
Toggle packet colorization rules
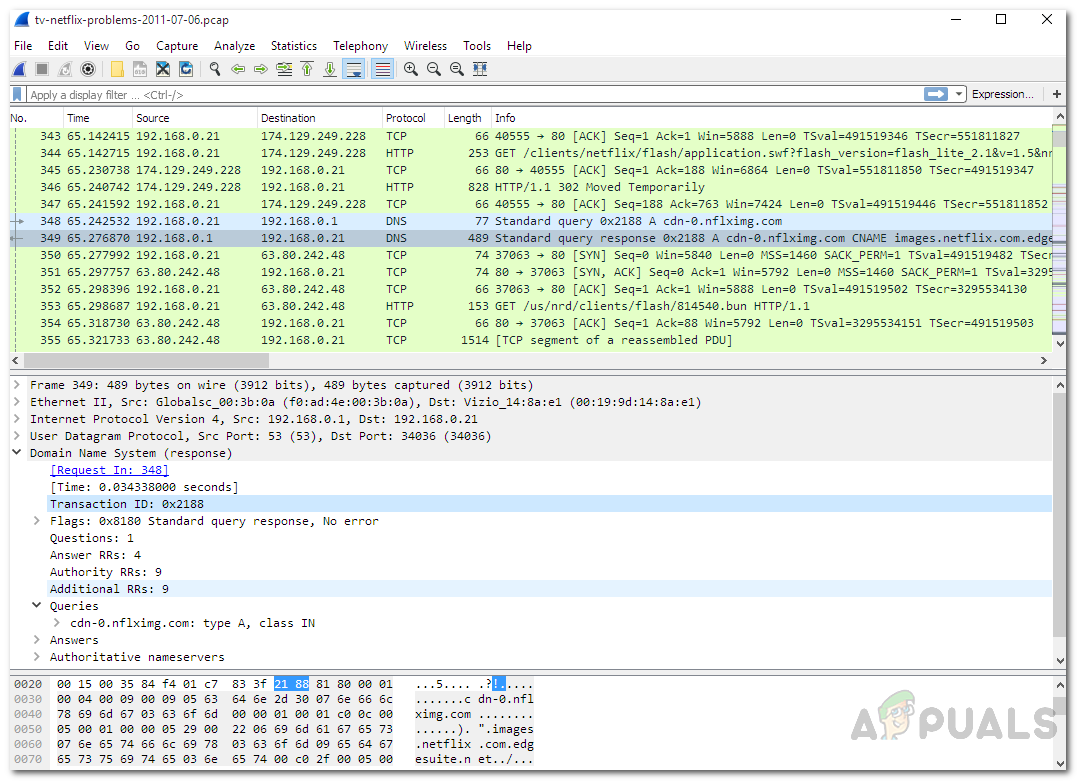coord(381,69)
